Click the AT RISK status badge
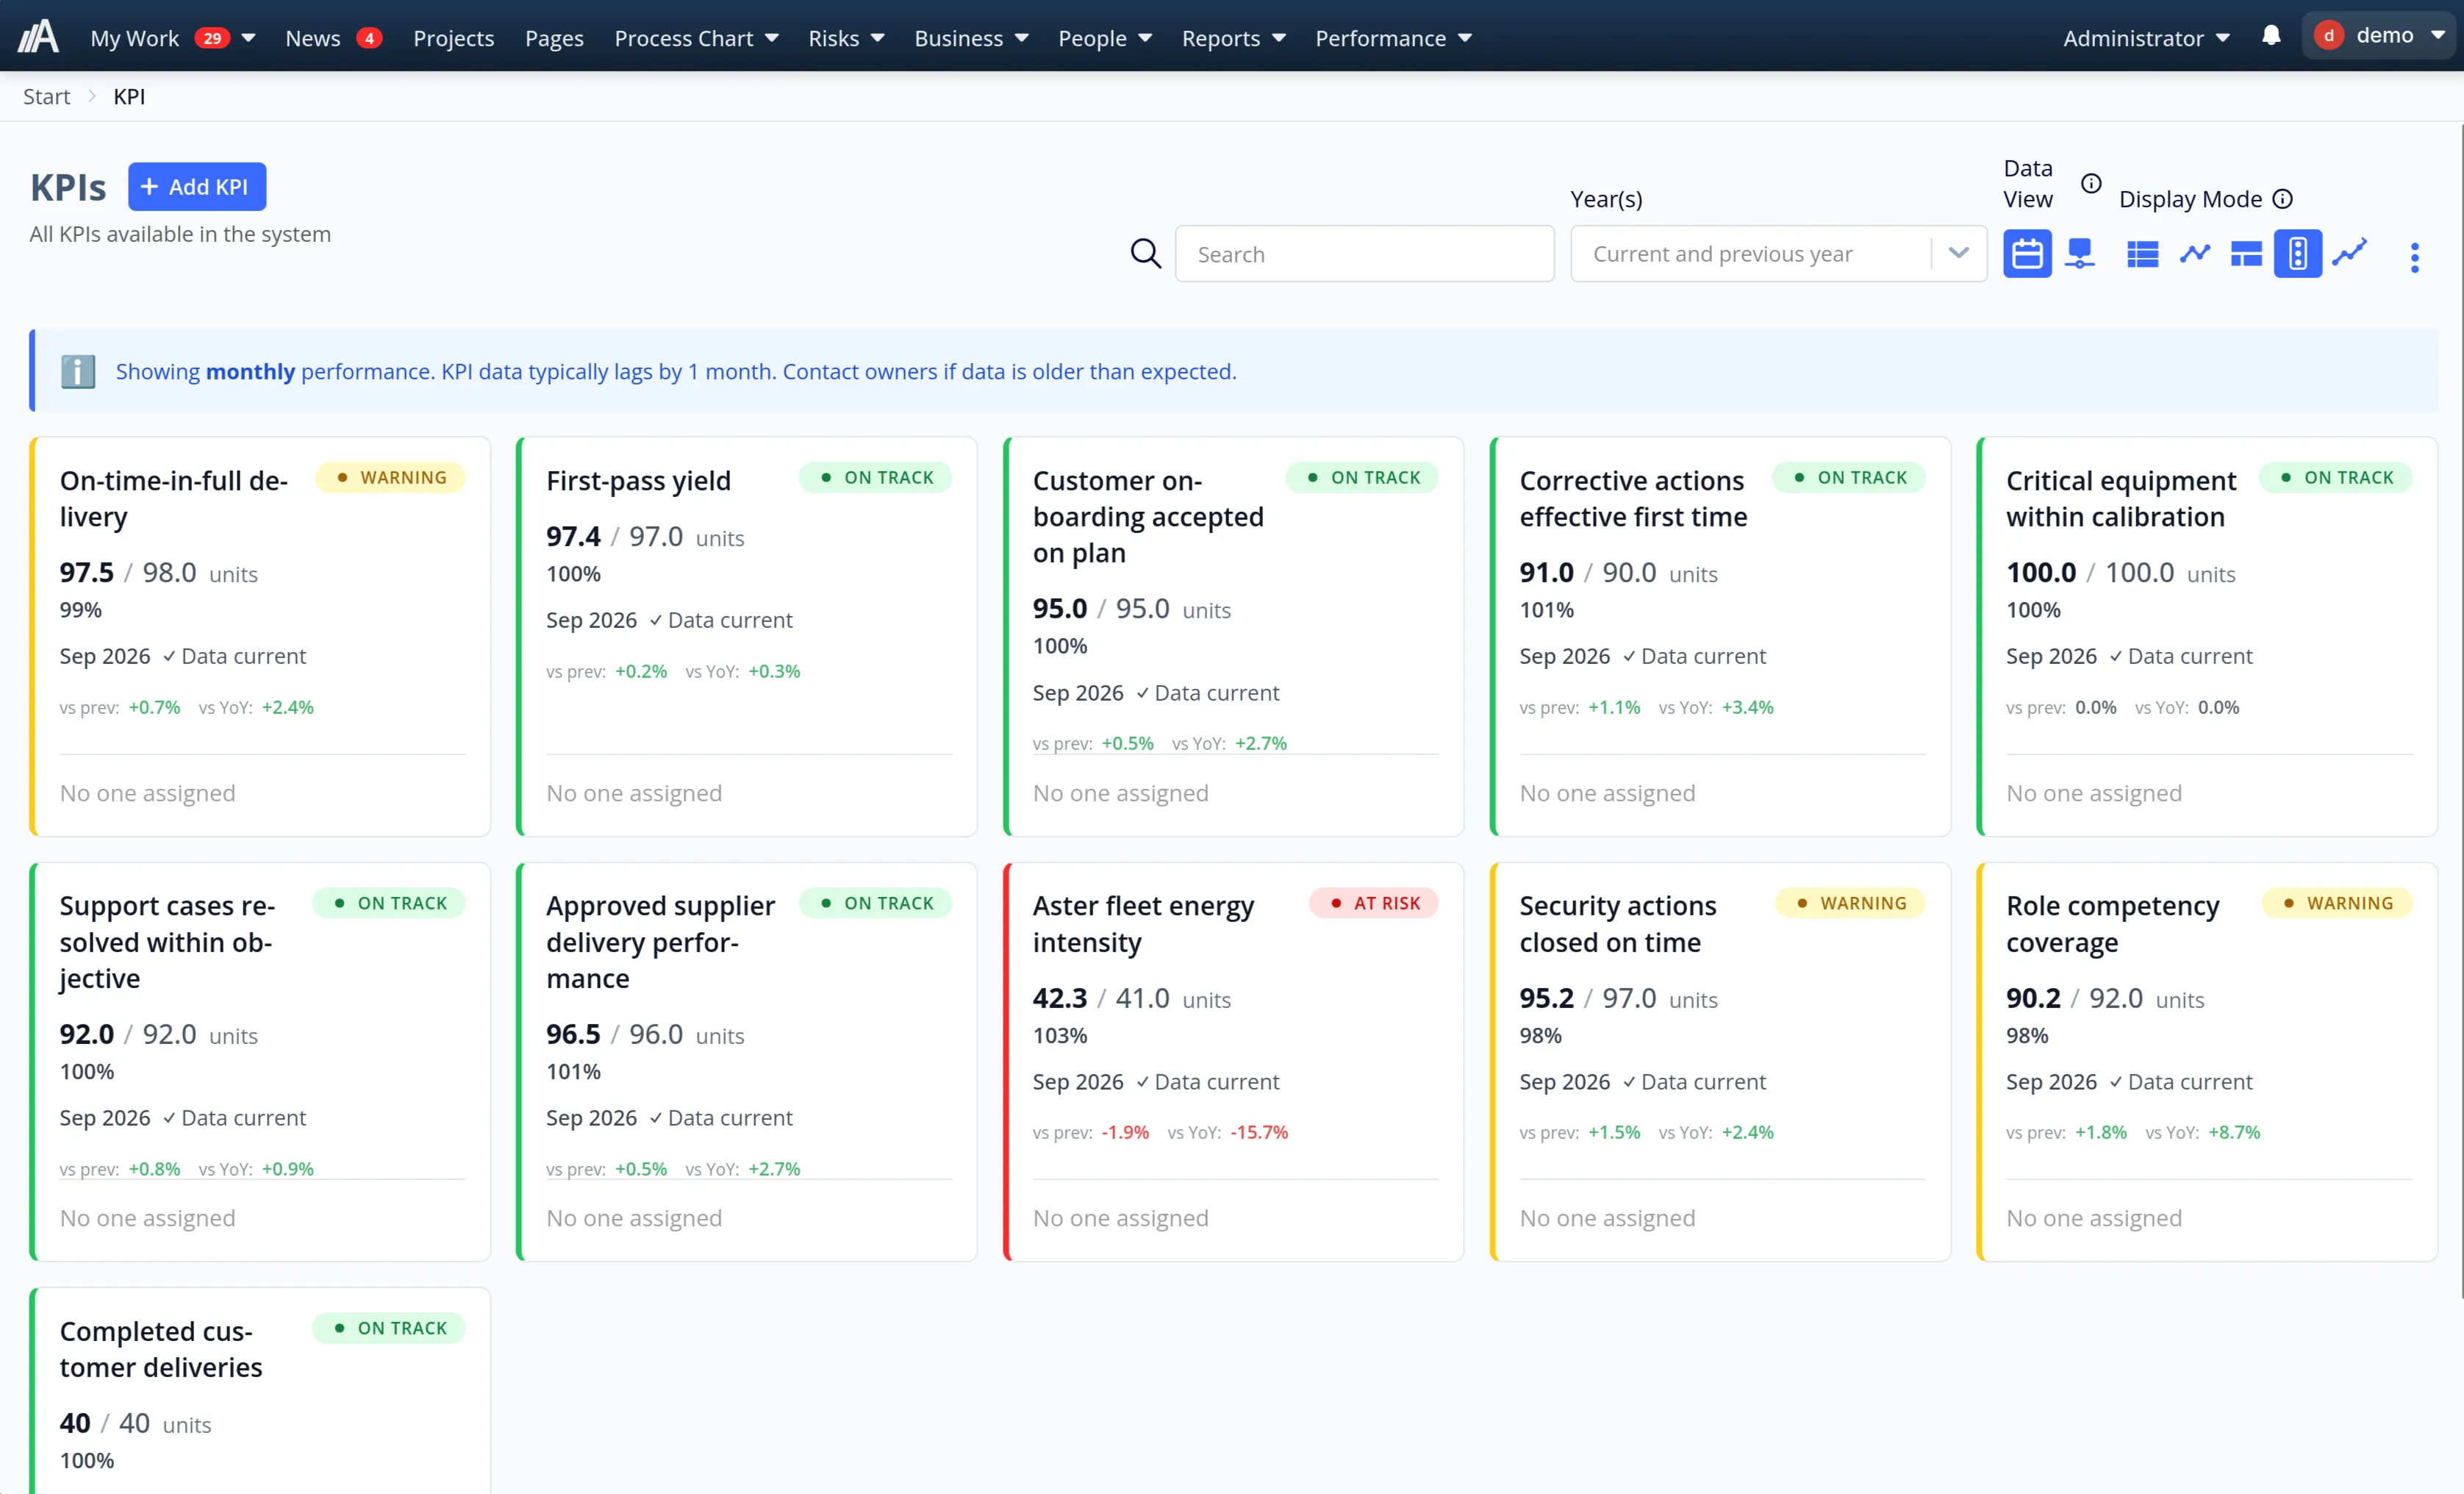 (x=1374, y=903)
